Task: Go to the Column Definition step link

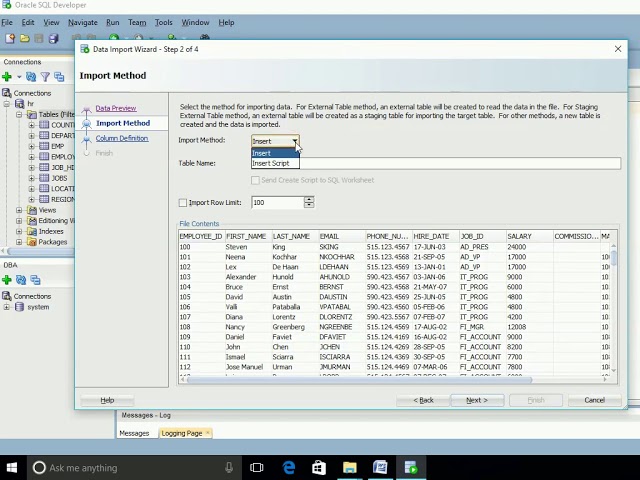Action: (122, 138)
